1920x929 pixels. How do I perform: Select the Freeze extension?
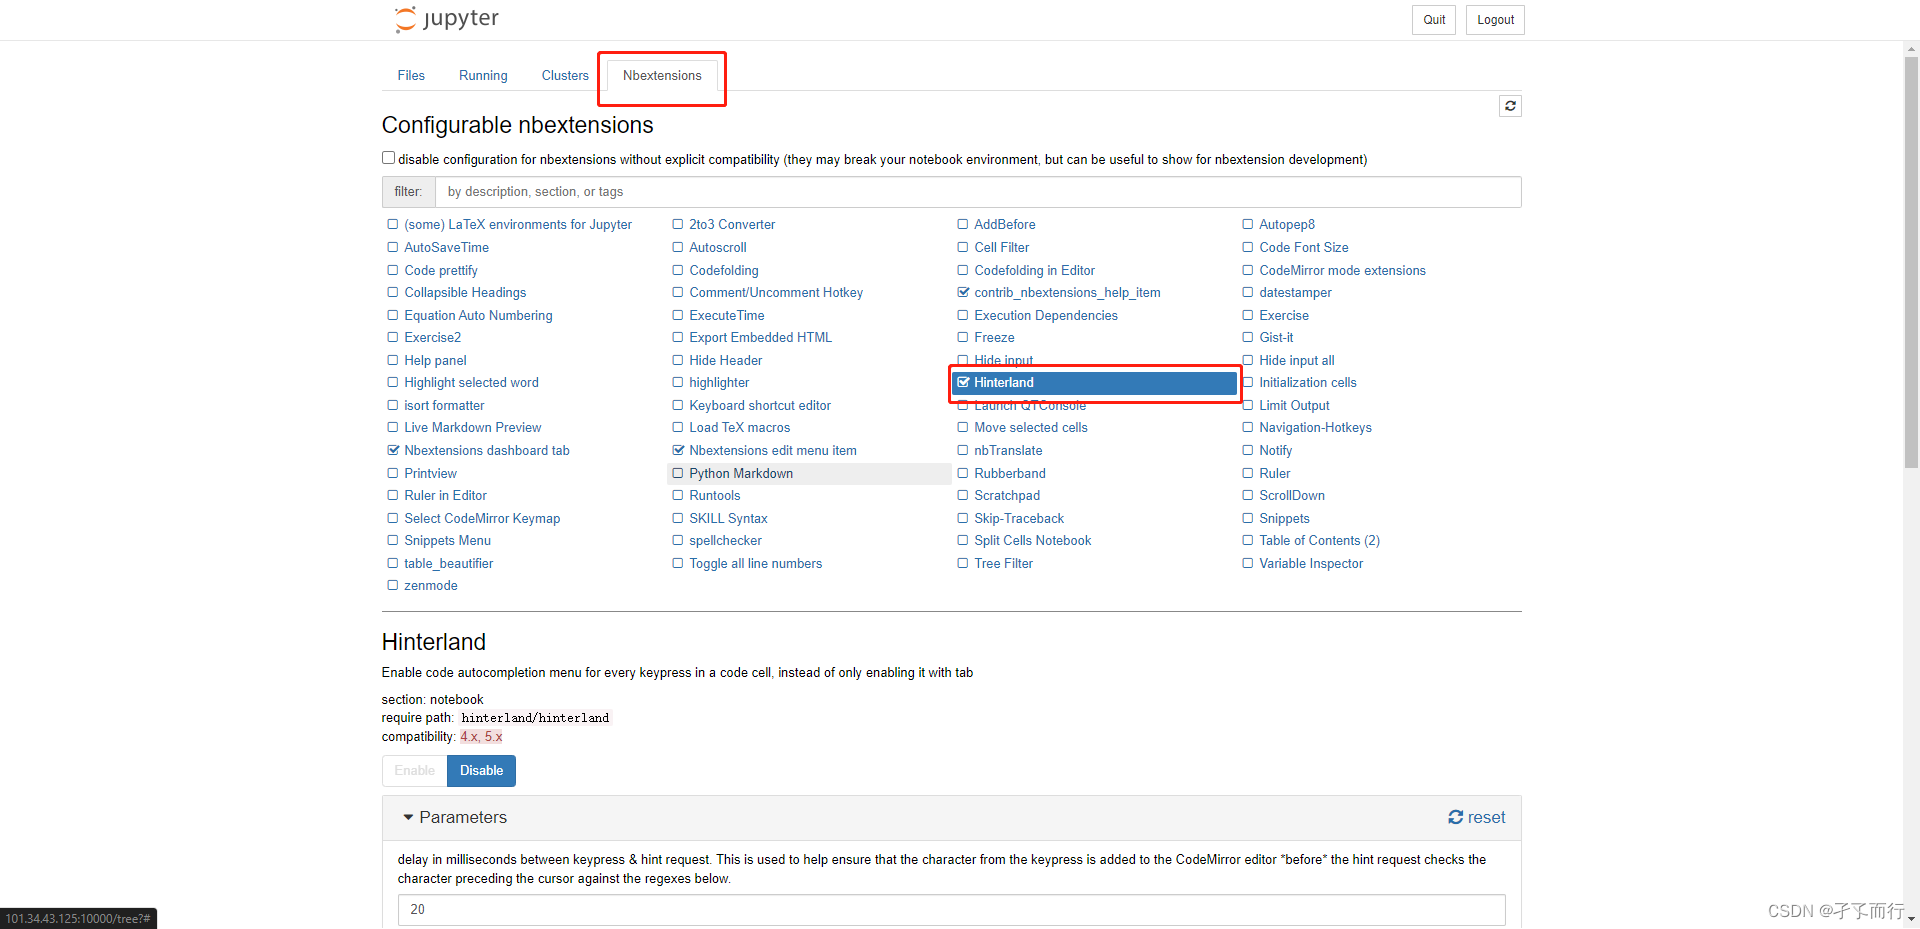(x=993, y=338)
